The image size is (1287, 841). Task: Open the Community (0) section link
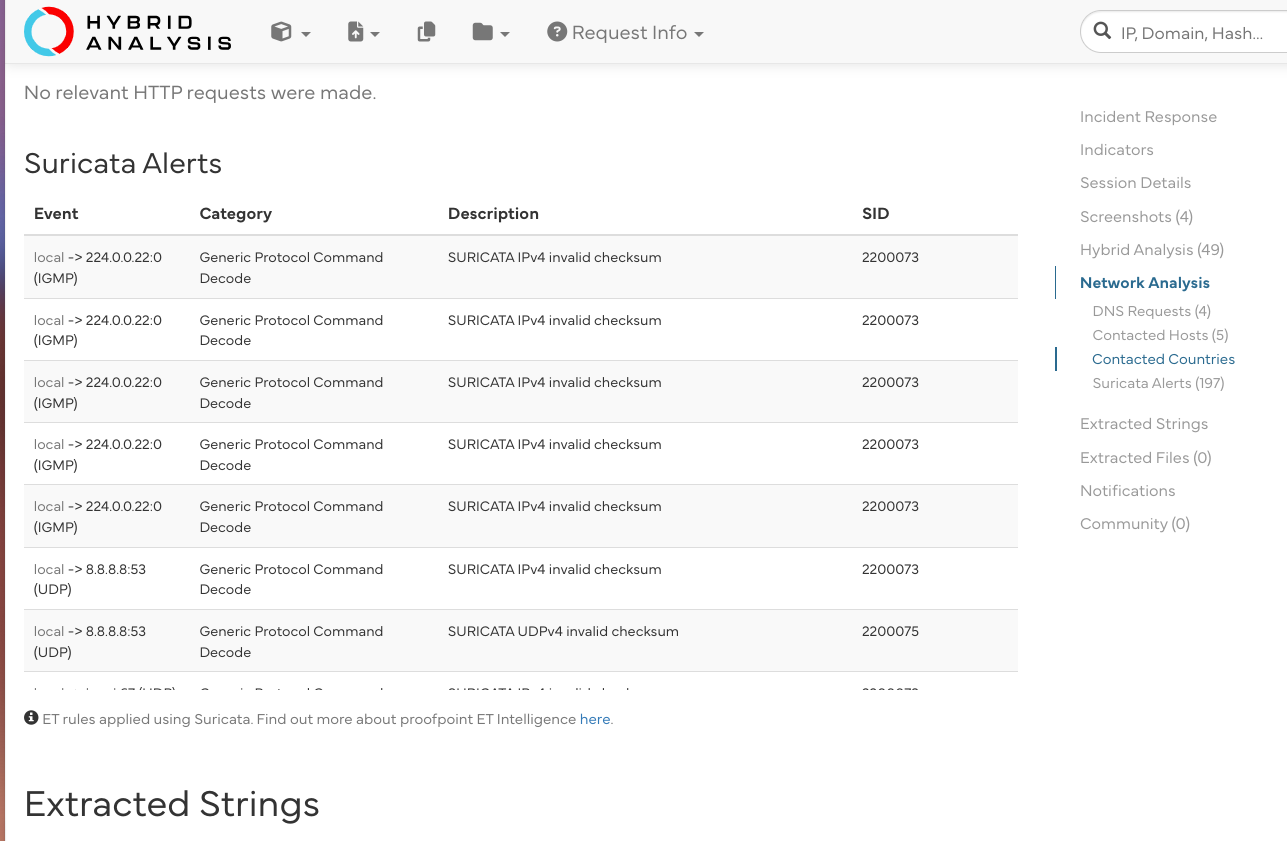coord(1134,524)
